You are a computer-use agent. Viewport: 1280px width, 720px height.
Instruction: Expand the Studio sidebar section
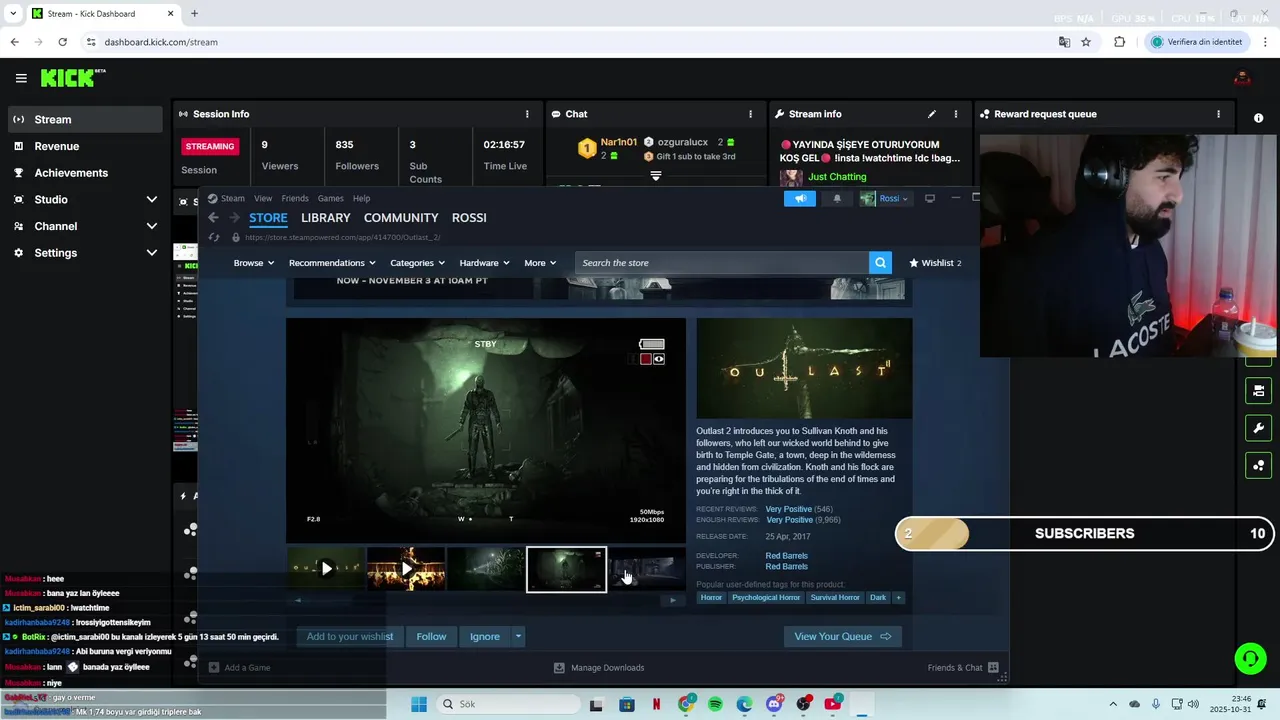click(152, 199)
